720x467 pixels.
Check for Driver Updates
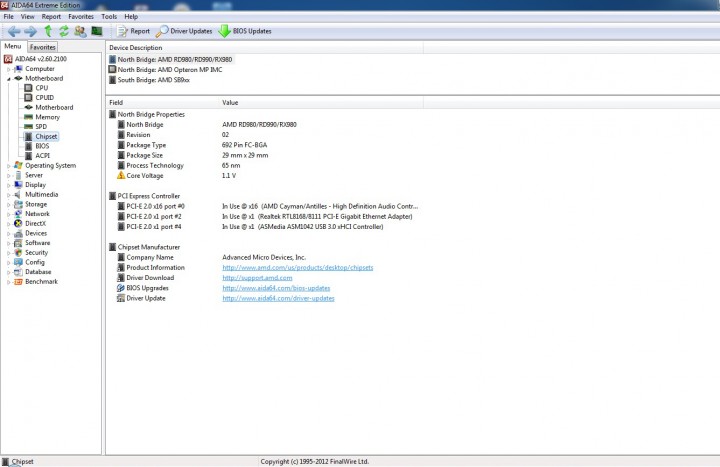tap(184, 31)
